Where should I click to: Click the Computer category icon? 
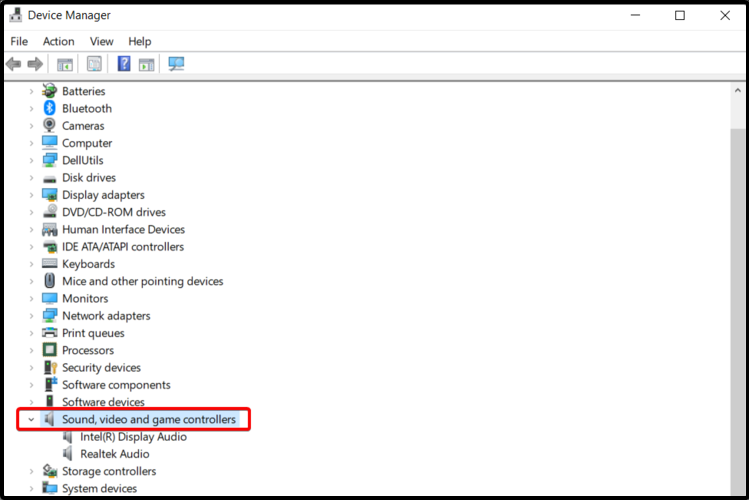tap(49, 143)
